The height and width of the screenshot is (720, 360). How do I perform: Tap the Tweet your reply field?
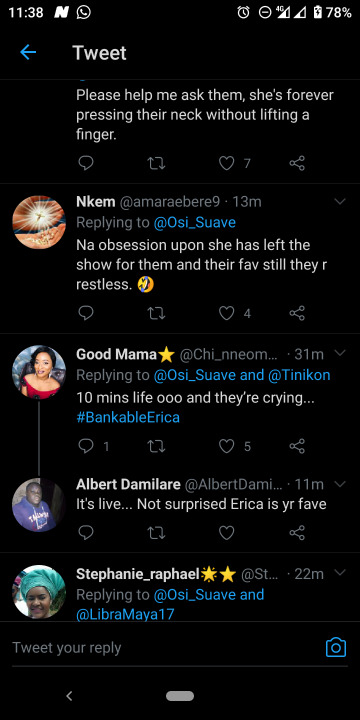(165, 647)
